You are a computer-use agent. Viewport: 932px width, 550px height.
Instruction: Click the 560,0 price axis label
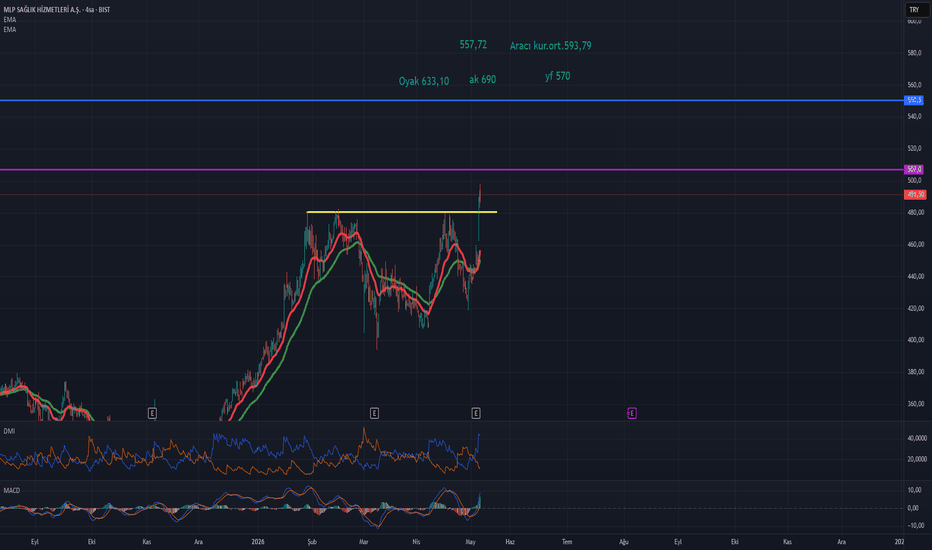(x=914, y=85)
